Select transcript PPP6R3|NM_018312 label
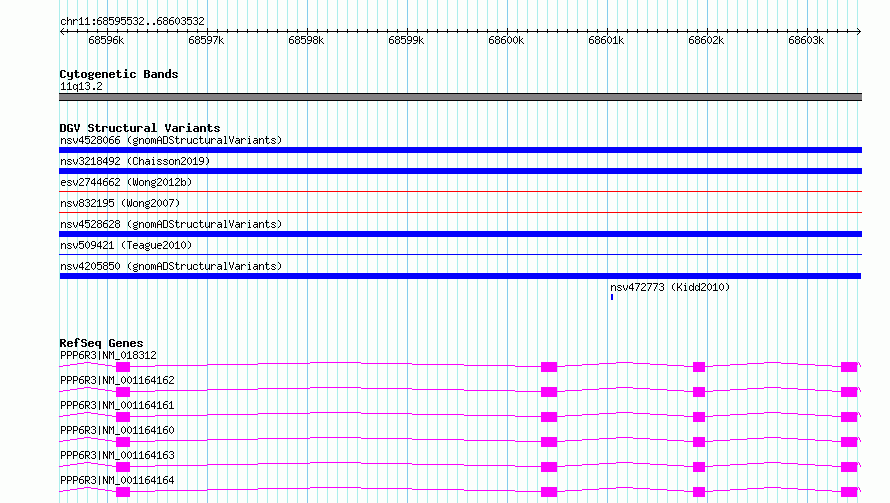The height and width of the screenshot is (503, 890). [108, 355]
